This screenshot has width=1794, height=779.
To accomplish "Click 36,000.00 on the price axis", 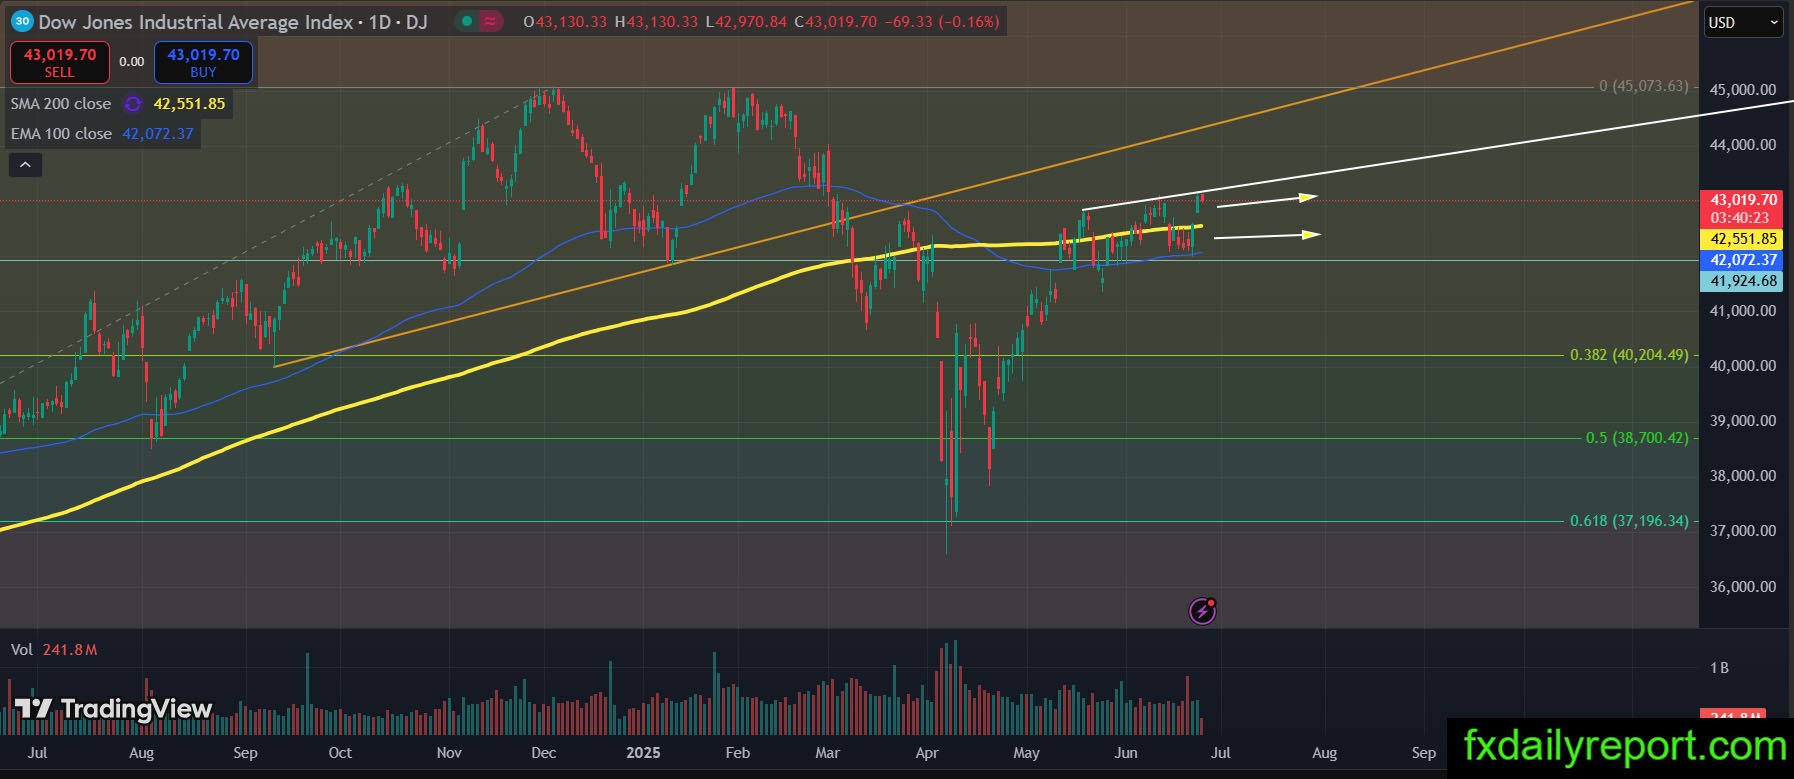I will point(1743,587).
